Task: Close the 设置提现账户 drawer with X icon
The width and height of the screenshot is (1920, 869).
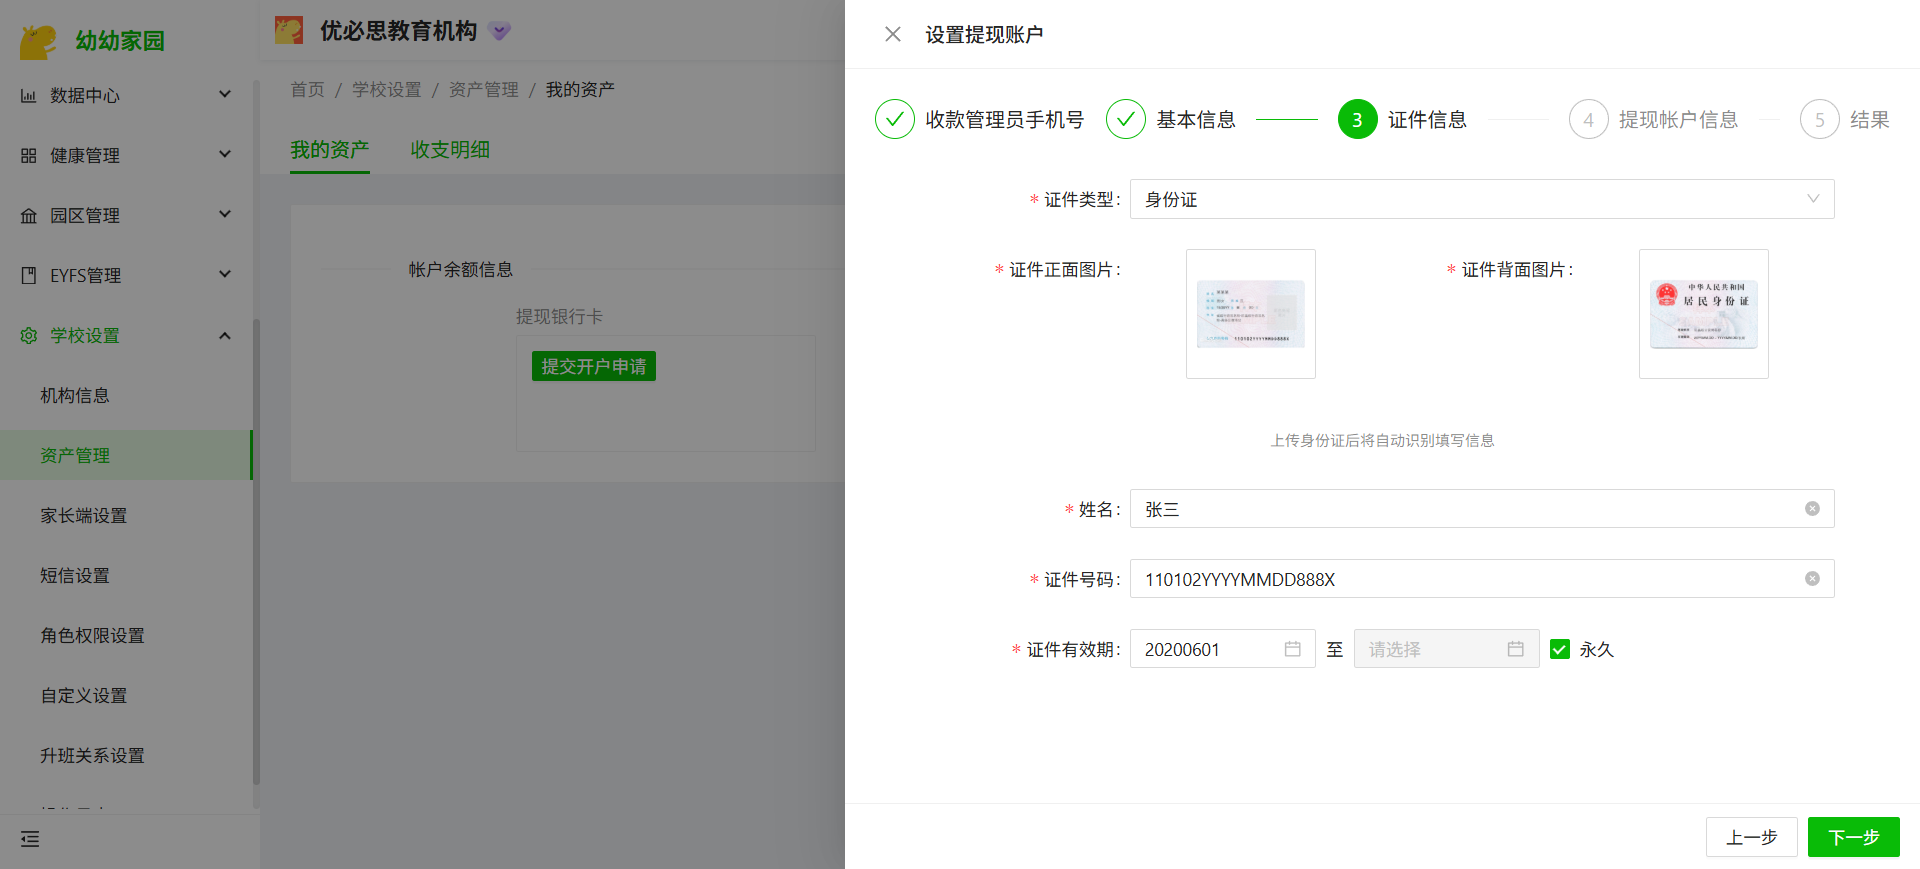Action: click(893, 34)
